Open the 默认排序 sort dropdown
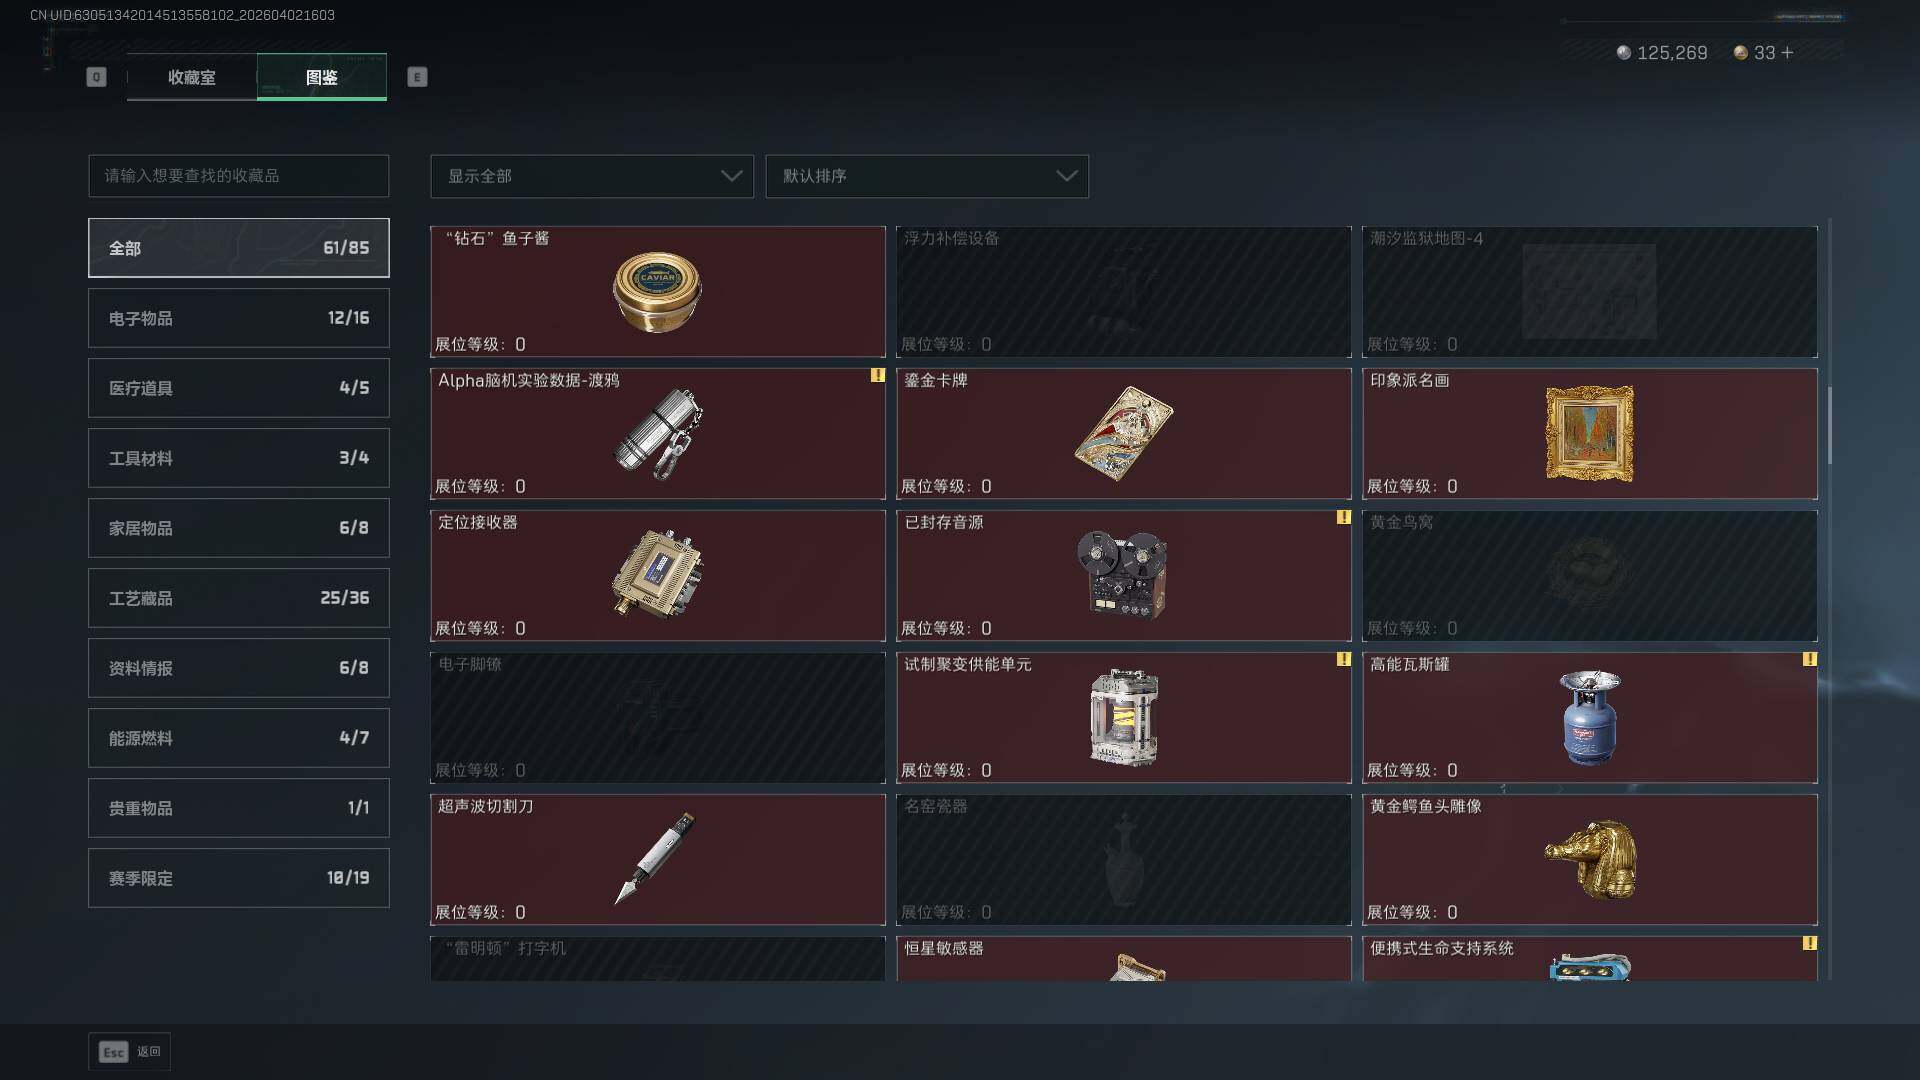The image size is (1920, 1080). tap(927, 176)
